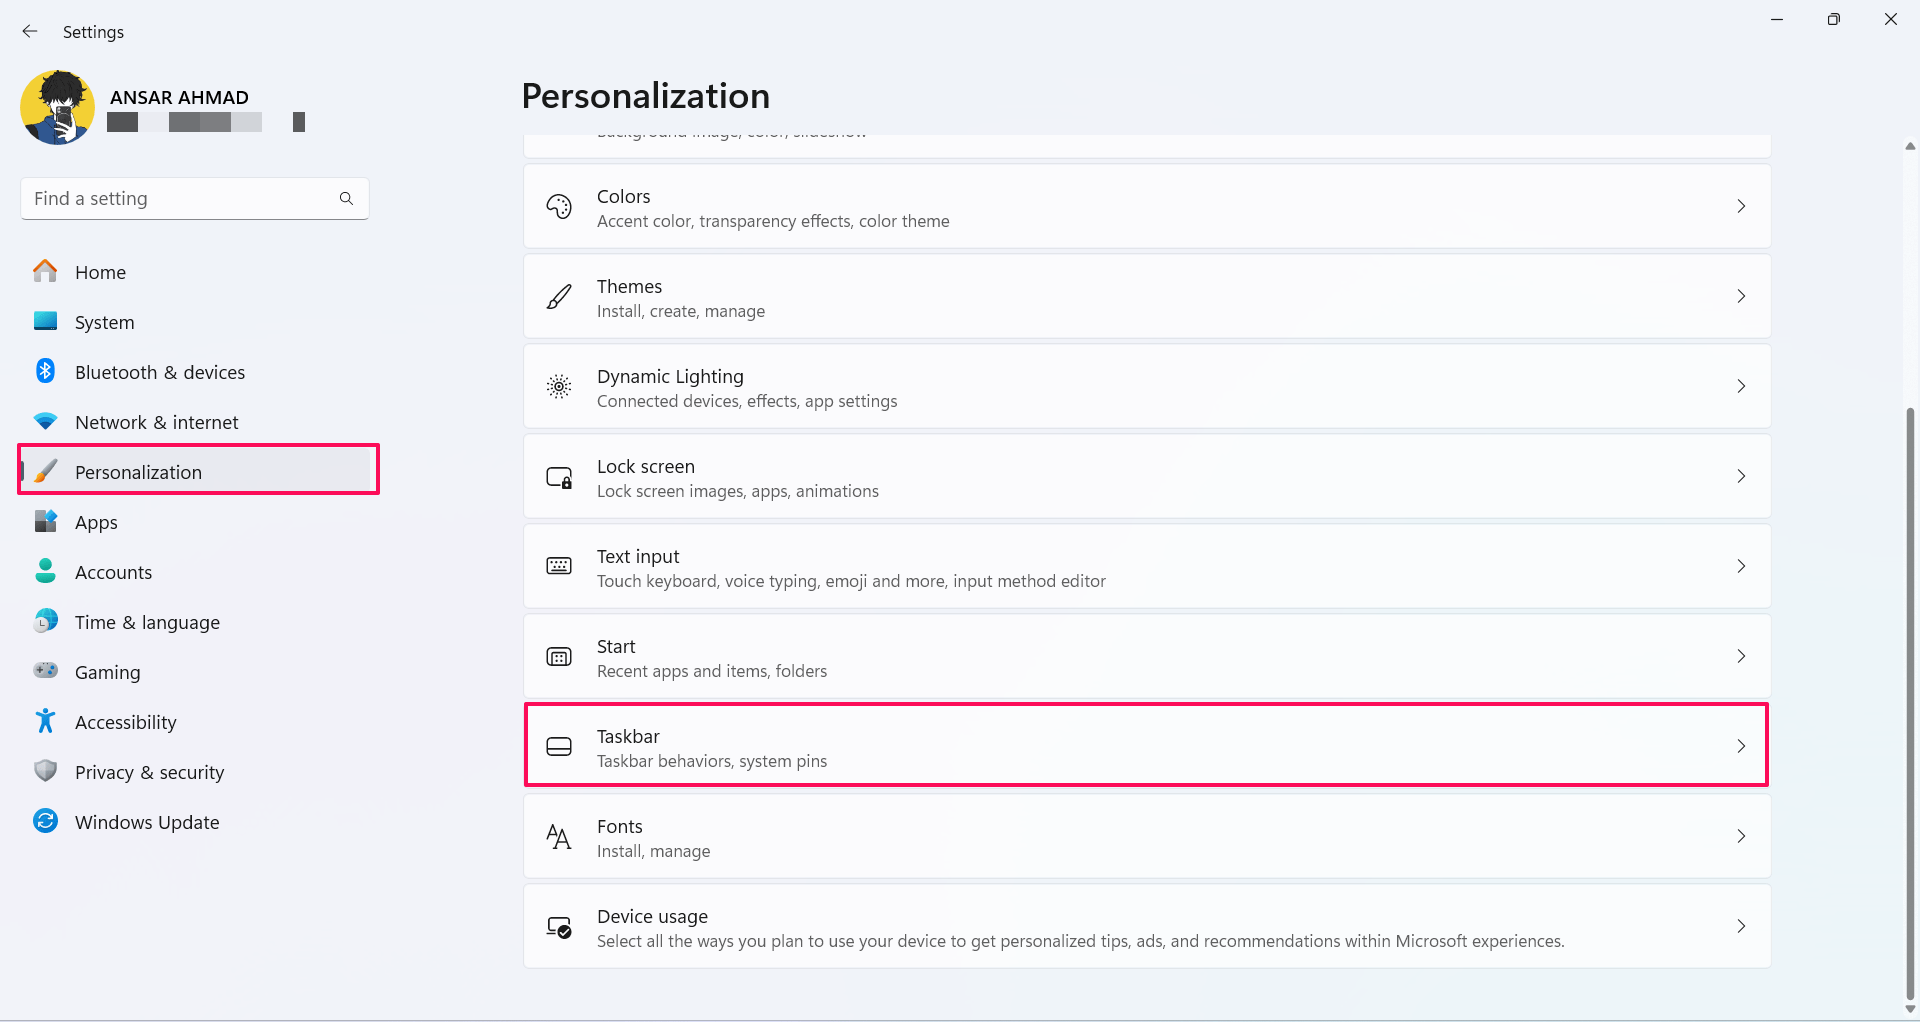Click the Home house icon
The width and height of the screenshot is (1920, 1022).
click(45, 272)
